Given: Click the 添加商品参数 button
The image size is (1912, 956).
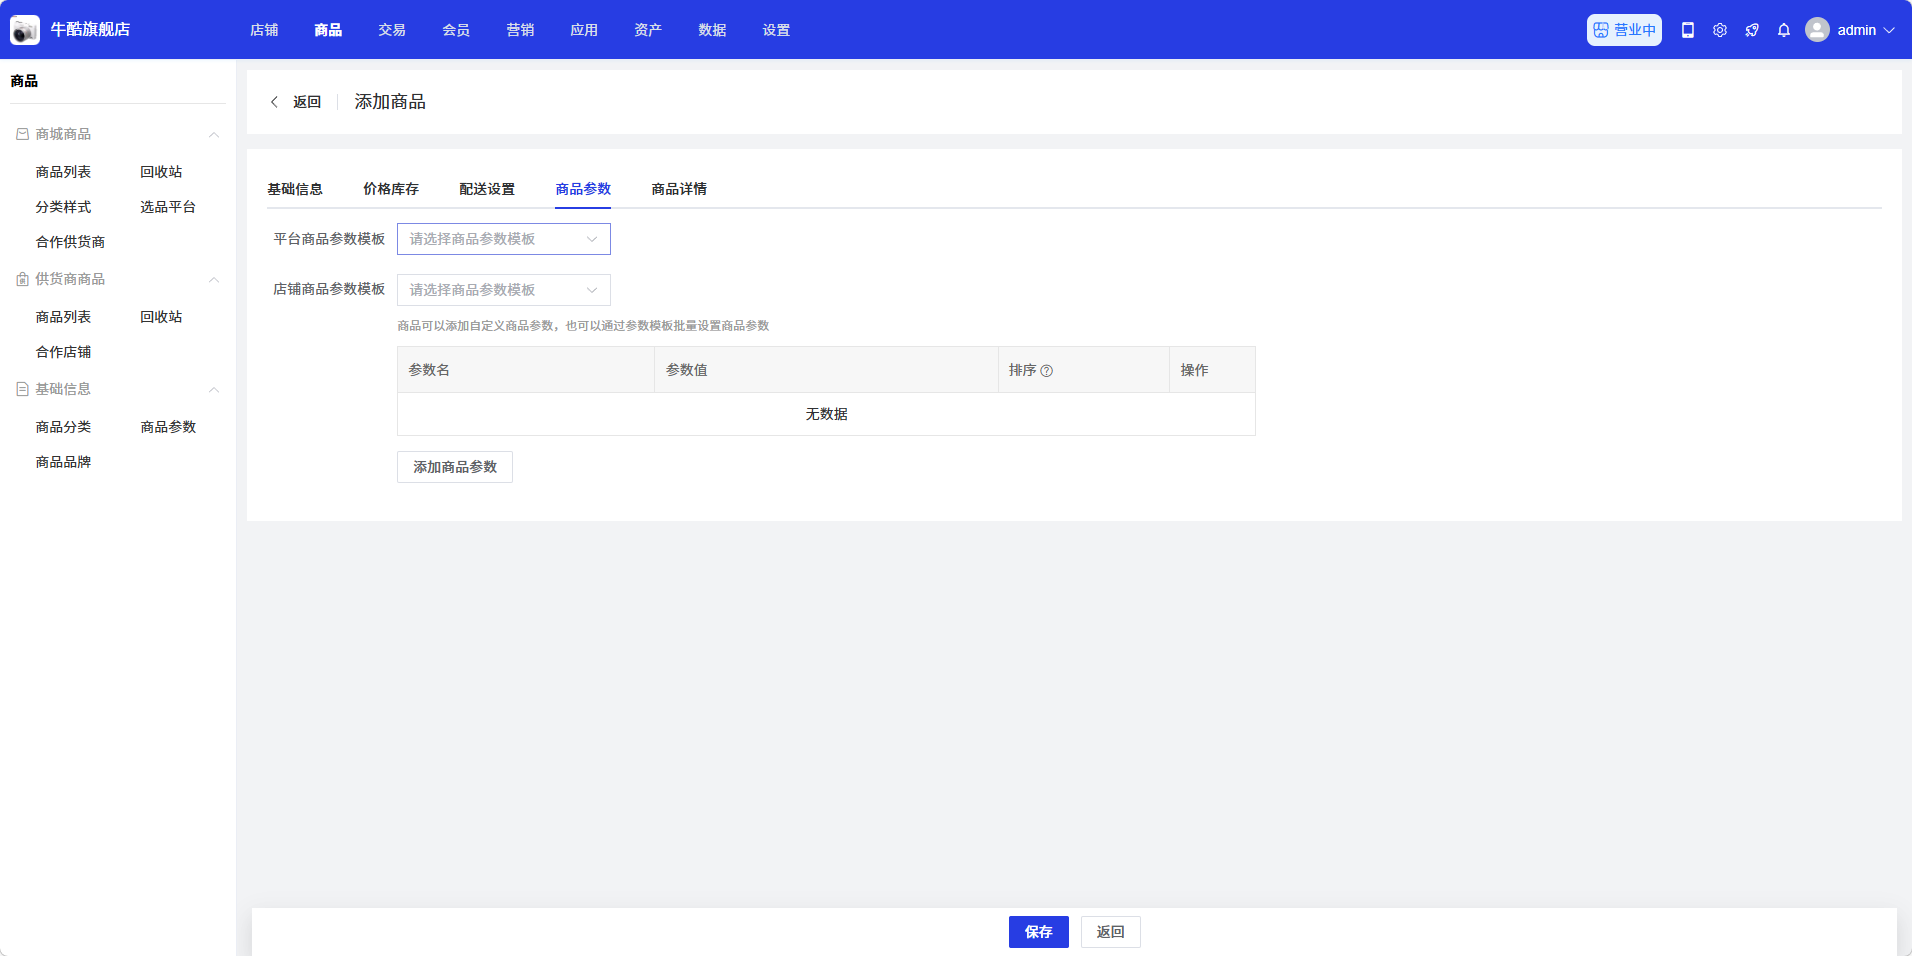Looking at the screenshot, I should [x=455, y=467].
